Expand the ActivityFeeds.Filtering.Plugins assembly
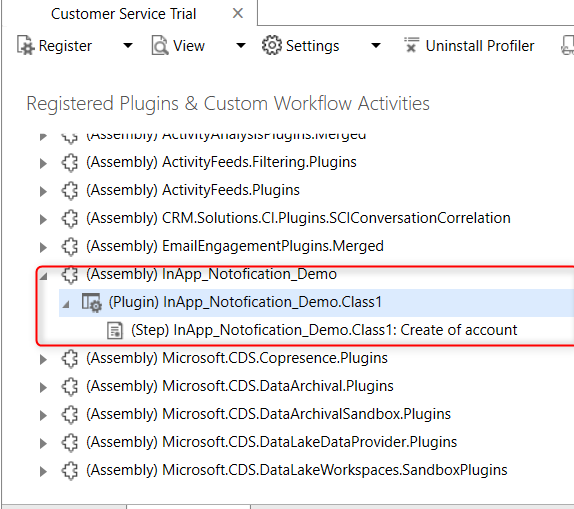This screenshot has width=574, height=509. [x=43, y=163]
